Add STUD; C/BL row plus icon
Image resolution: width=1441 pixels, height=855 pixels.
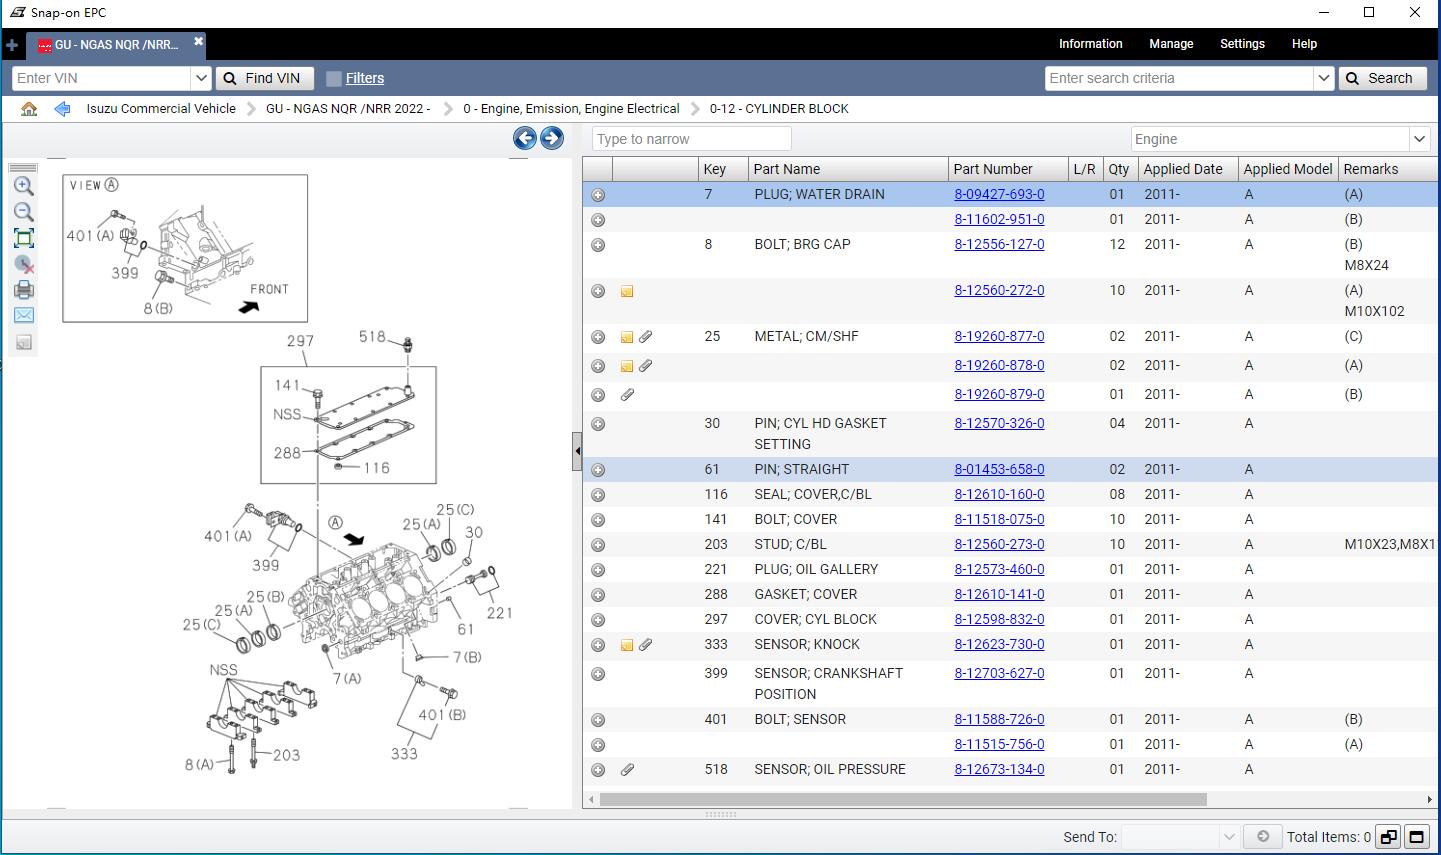598,545
